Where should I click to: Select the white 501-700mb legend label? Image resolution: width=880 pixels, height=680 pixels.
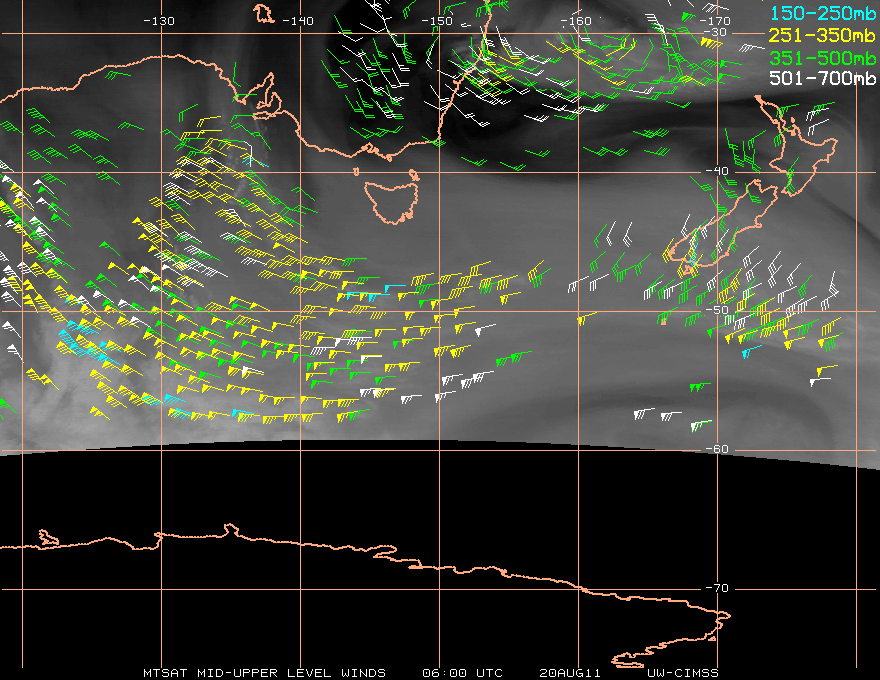tap(821, 78)
